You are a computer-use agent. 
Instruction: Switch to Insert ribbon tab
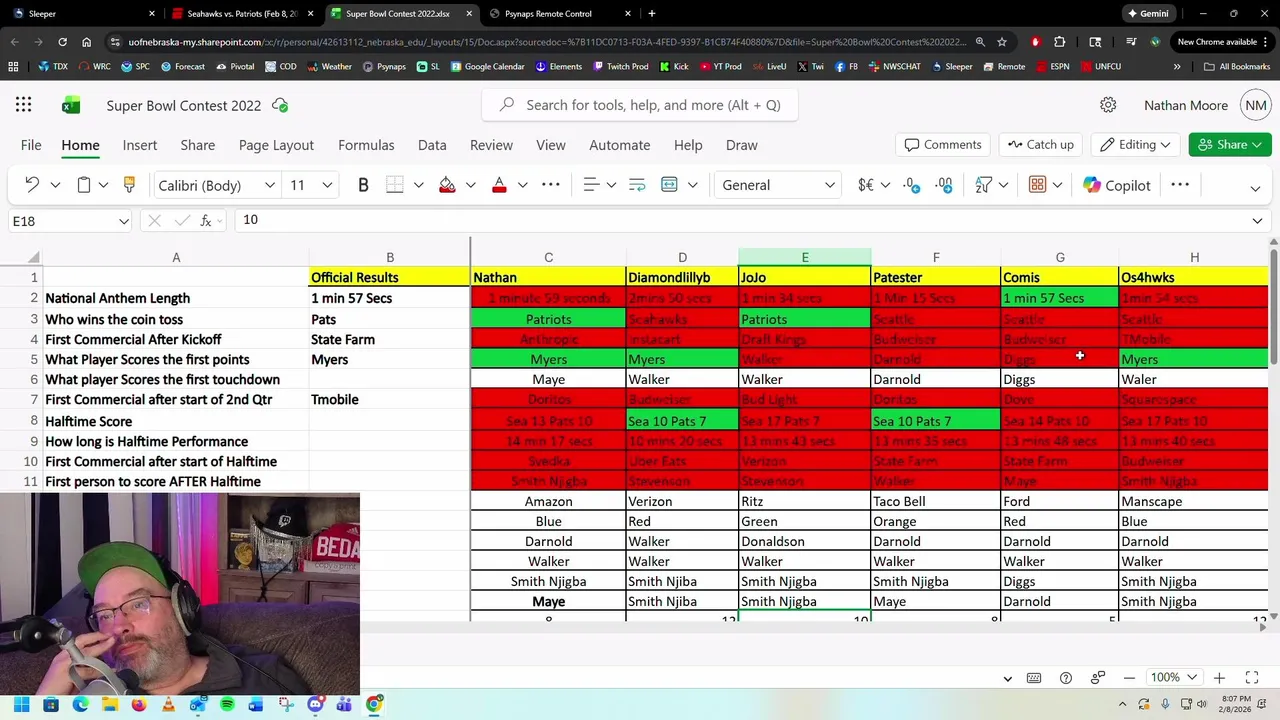140,145
